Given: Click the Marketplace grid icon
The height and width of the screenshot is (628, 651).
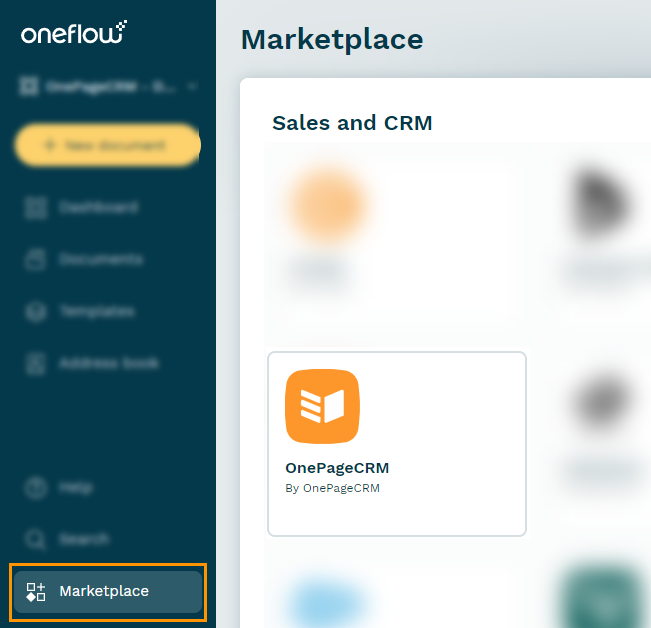Looking at the screenshot, I should [36, 592].
